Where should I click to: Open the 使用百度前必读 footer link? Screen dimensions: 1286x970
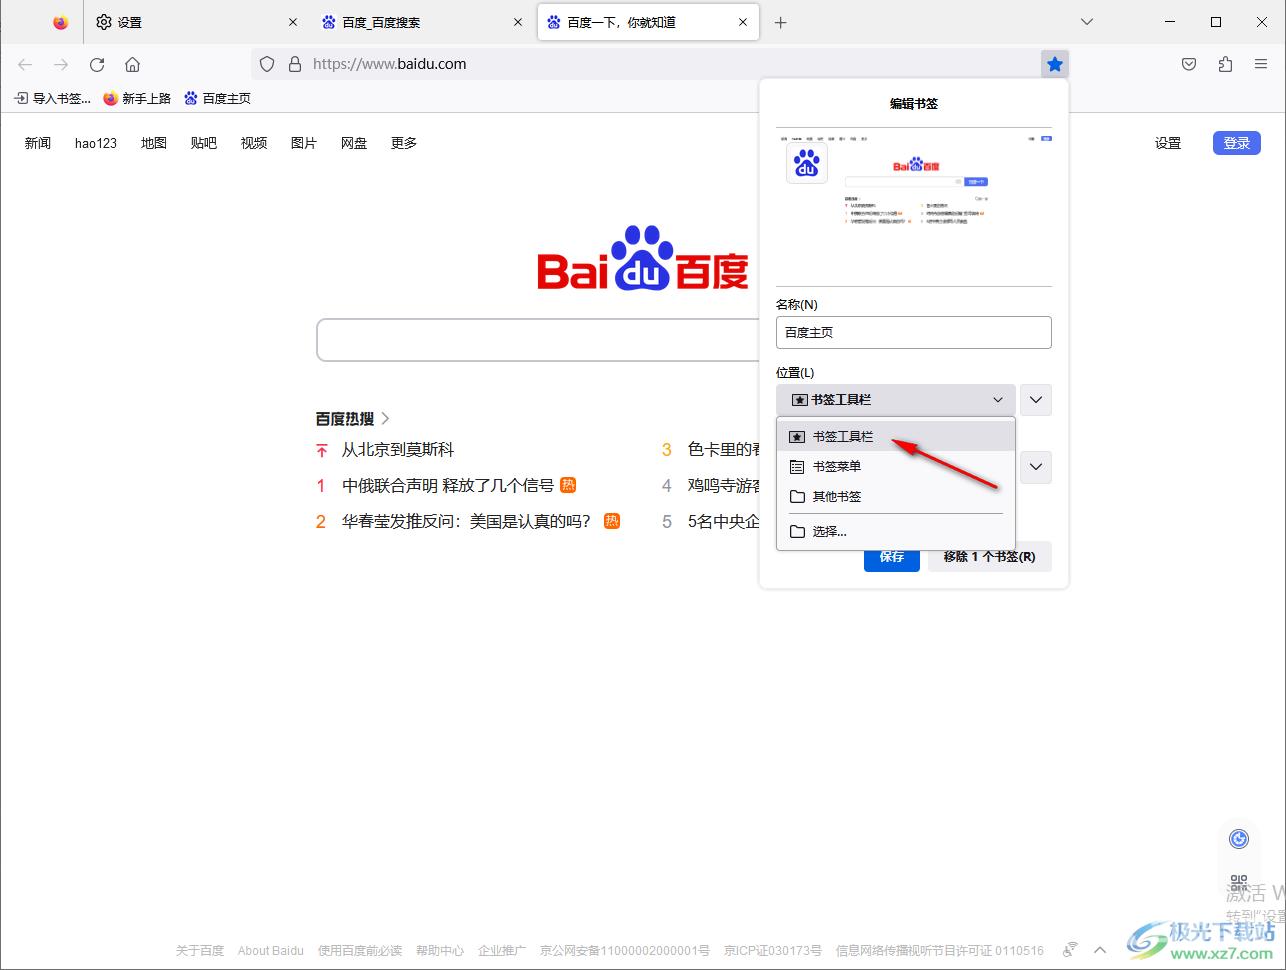[x=360, y=951]
